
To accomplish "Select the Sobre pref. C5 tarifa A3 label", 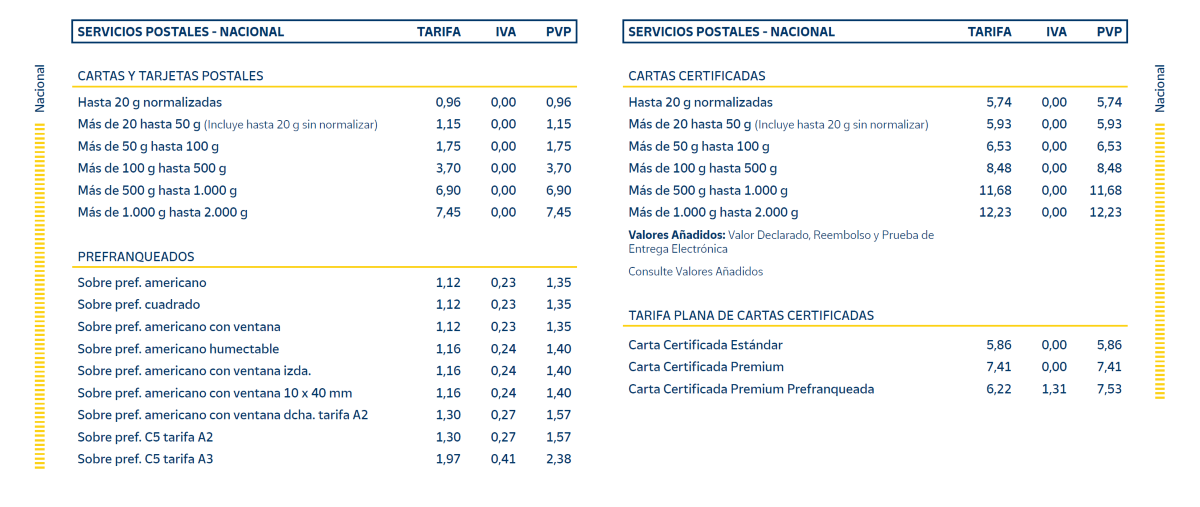I will pos(145,459).
